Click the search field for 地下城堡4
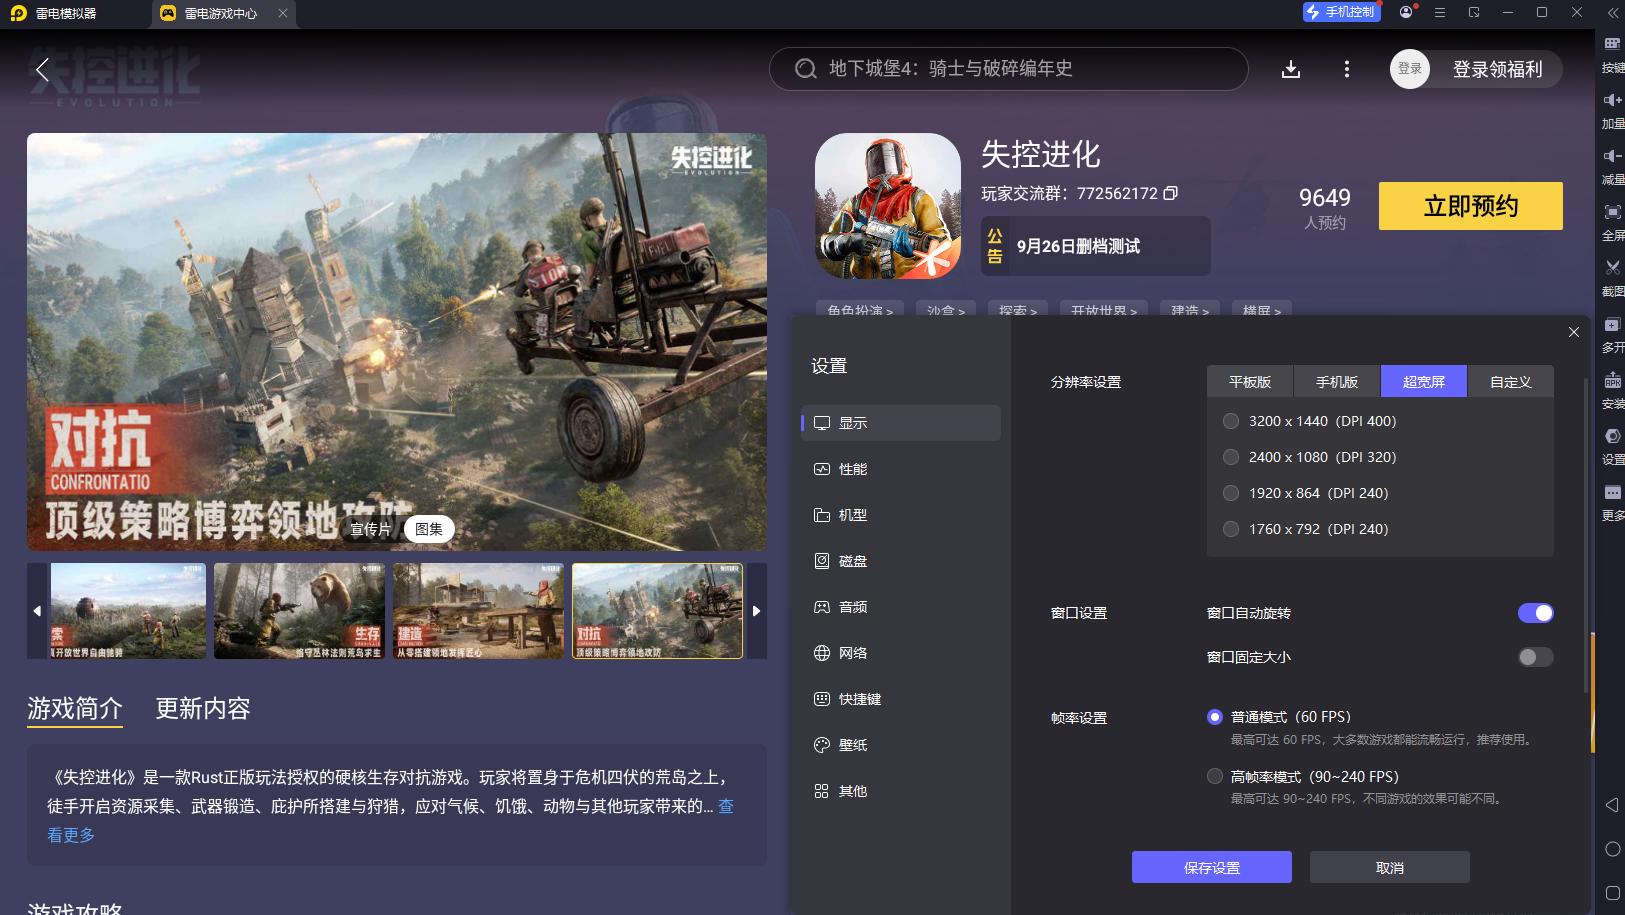The width and height of the screenshot is (1625, 915). [1008, 69]
